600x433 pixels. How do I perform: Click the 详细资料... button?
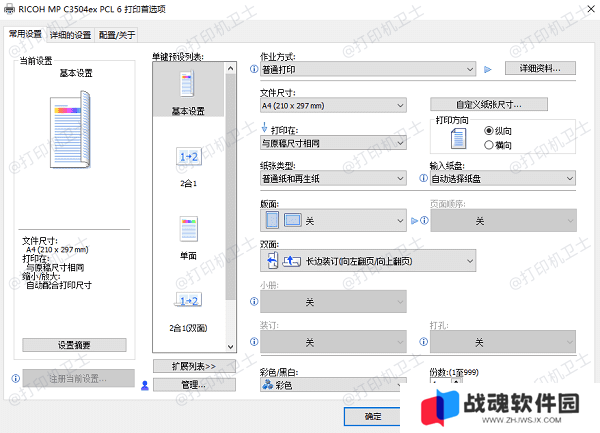540,68
